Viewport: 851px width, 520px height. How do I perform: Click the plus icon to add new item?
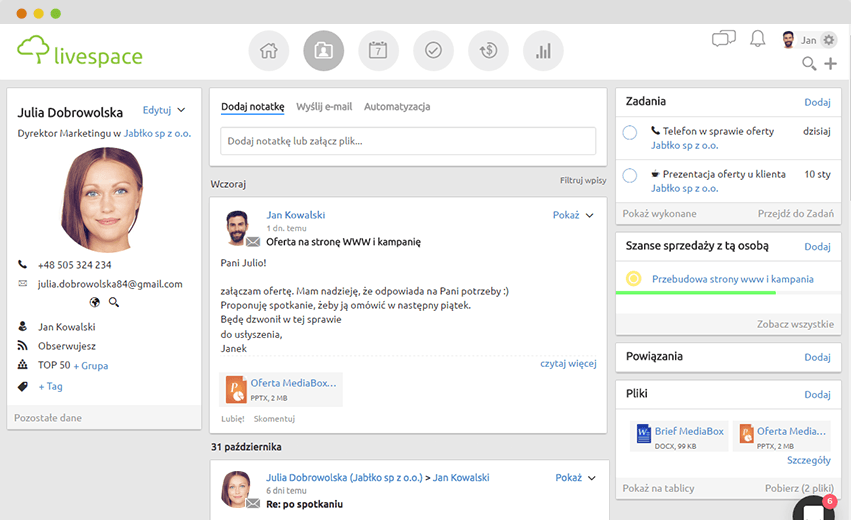(830, 64)
